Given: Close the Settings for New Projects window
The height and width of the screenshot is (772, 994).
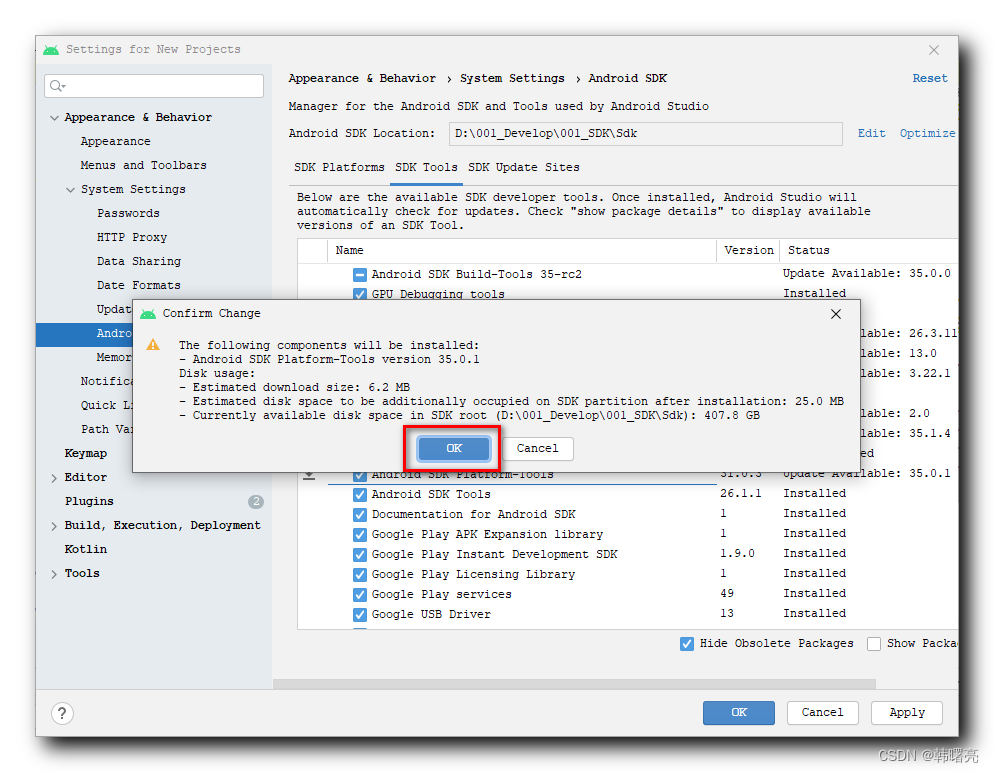Looking at the screenshot, I should (x=934, y=50).
